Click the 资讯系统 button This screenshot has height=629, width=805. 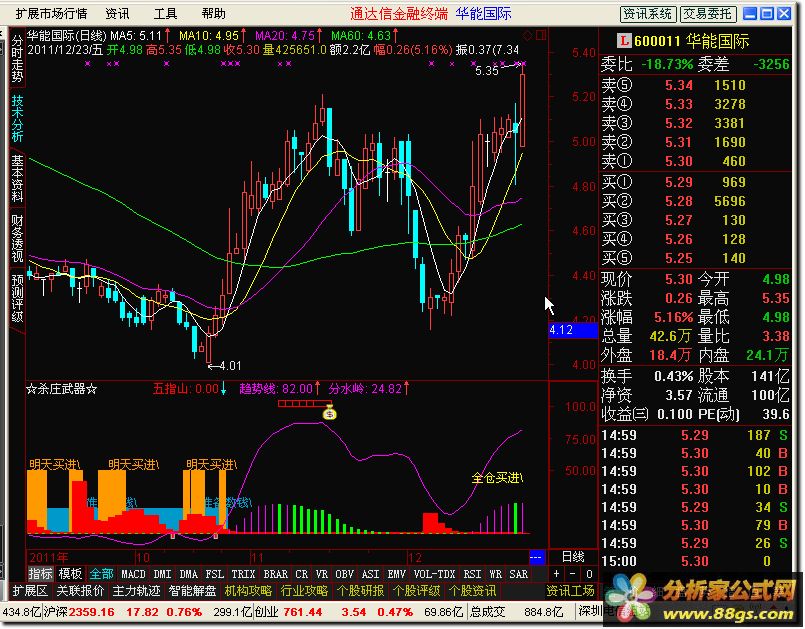pyautogui.click(x=647, y=14)
